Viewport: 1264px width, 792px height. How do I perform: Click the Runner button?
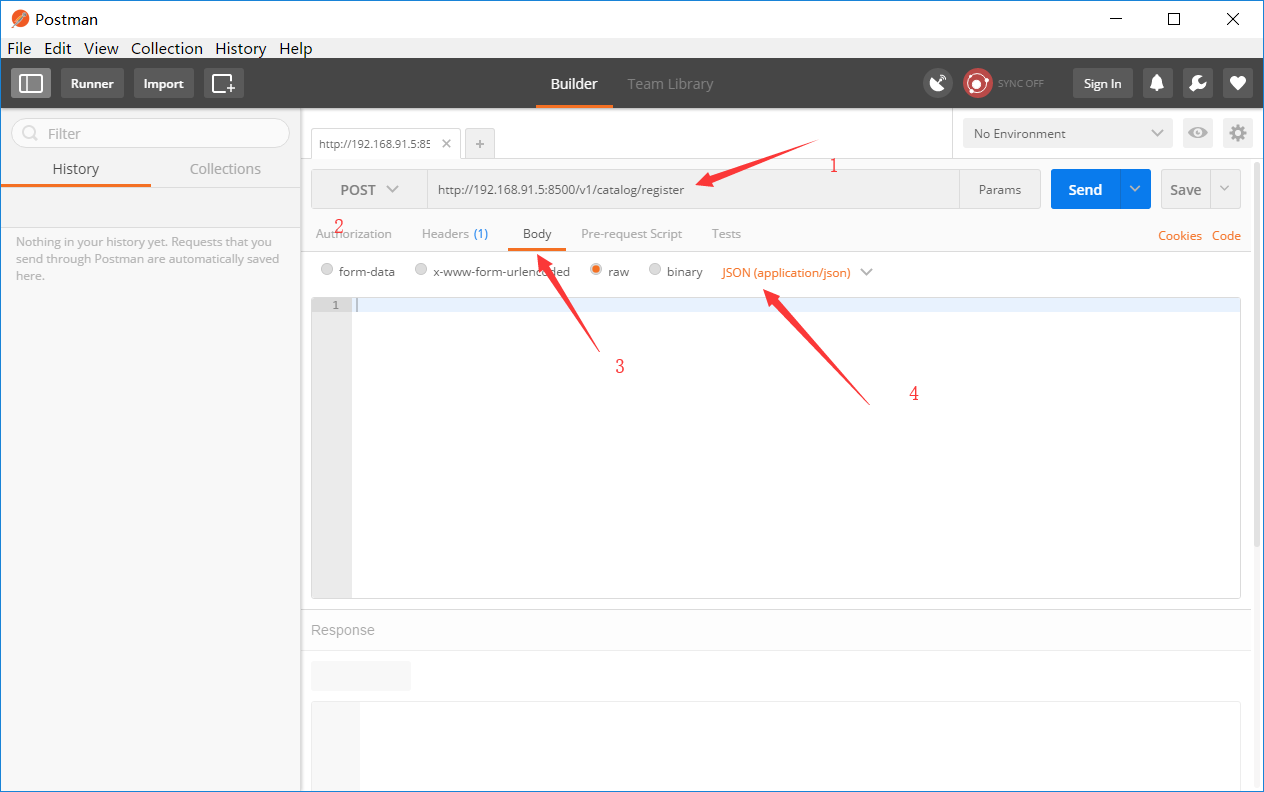[92, 83]
